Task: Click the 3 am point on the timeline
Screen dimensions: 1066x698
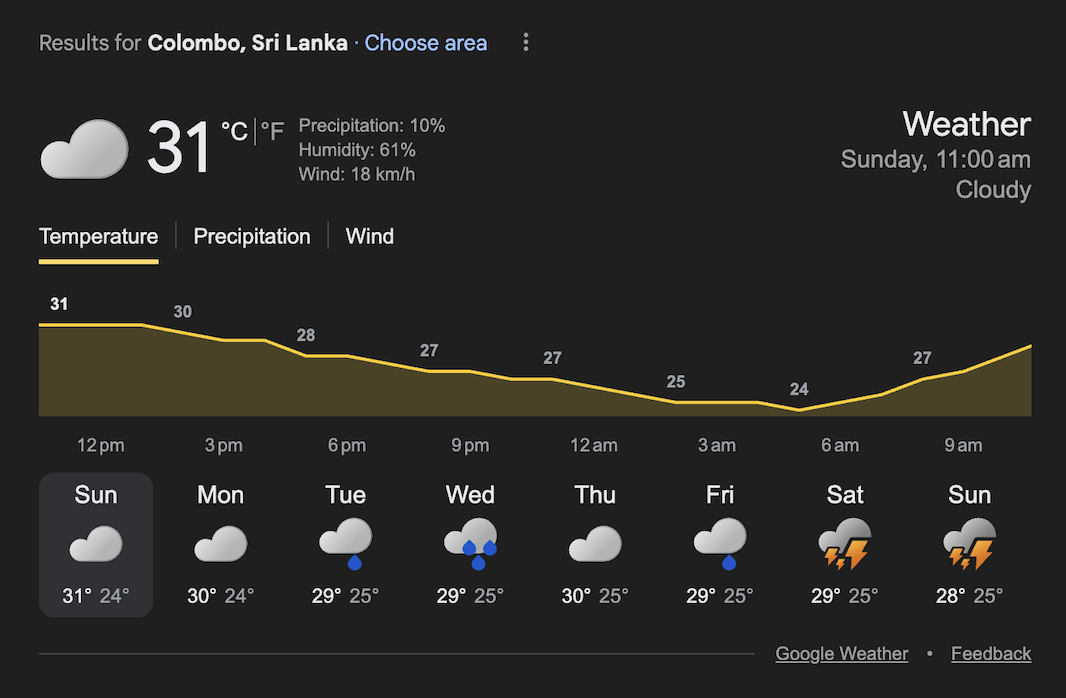Action: (717, 445)
